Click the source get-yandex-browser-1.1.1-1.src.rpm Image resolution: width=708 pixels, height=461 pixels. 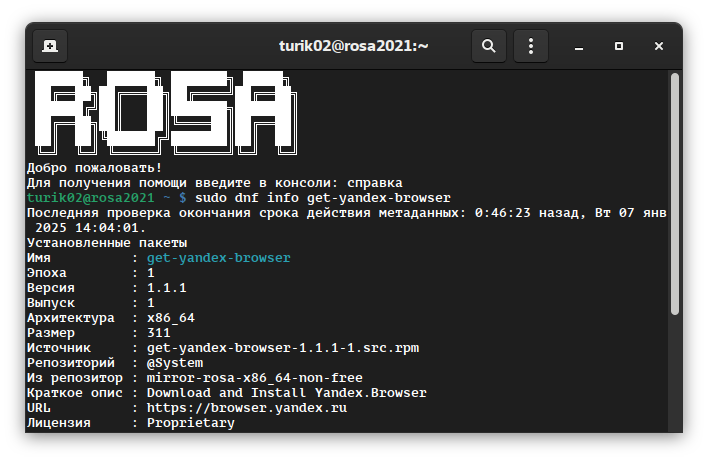(x=283, y=348)
